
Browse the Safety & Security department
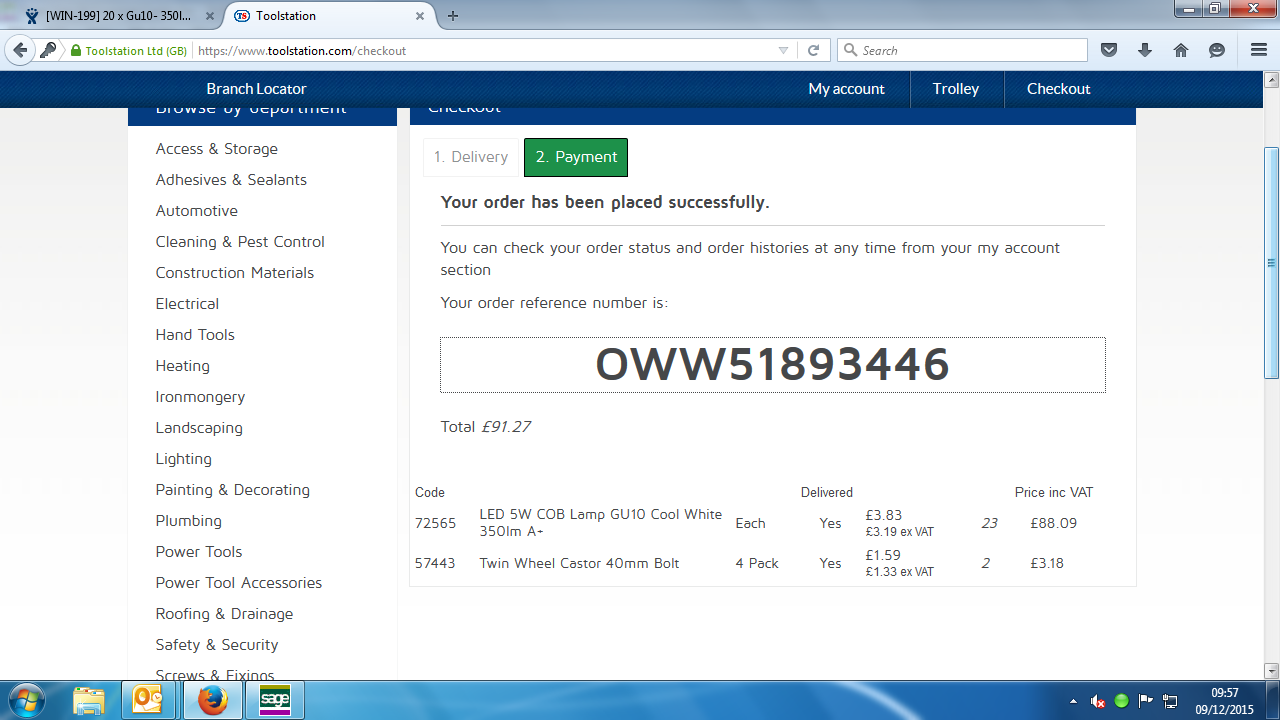pos(217,645)
